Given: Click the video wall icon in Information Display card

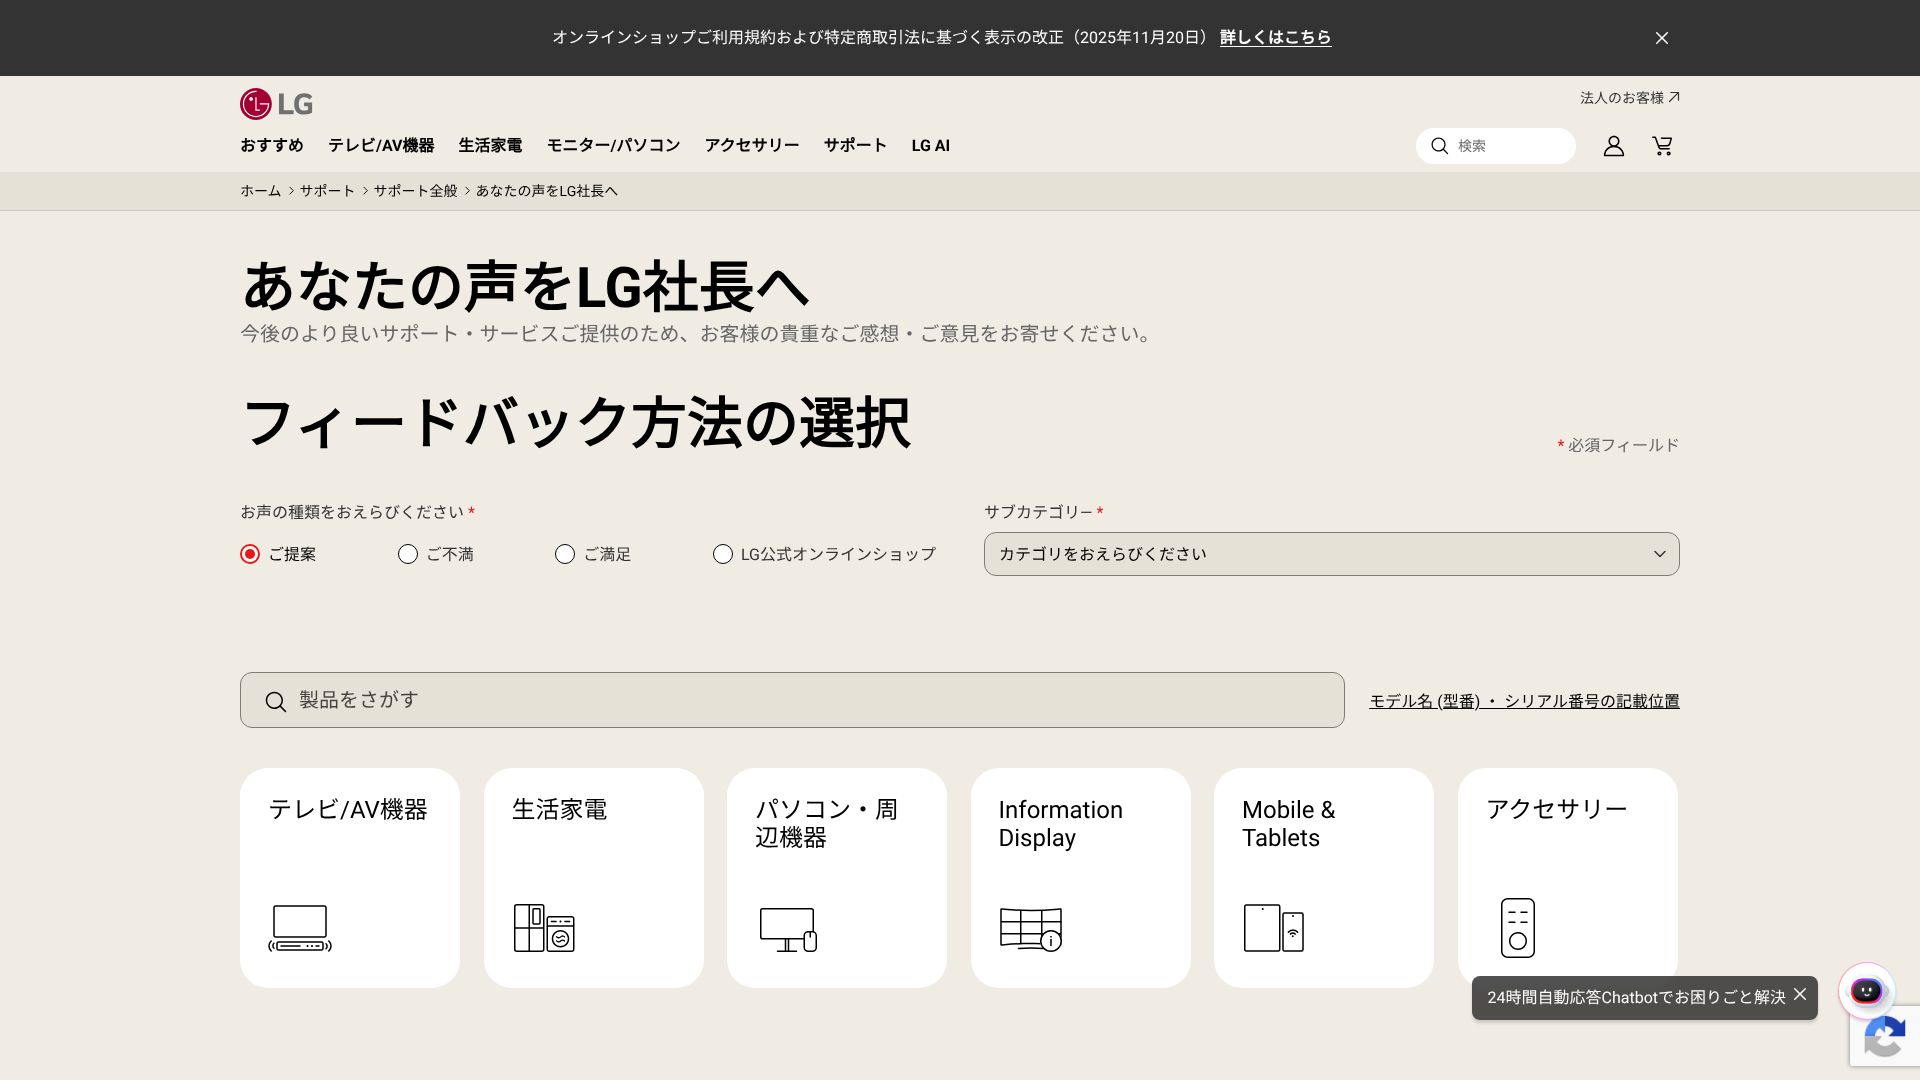Looking at the screenshot, I should [x=1031, y=929].
